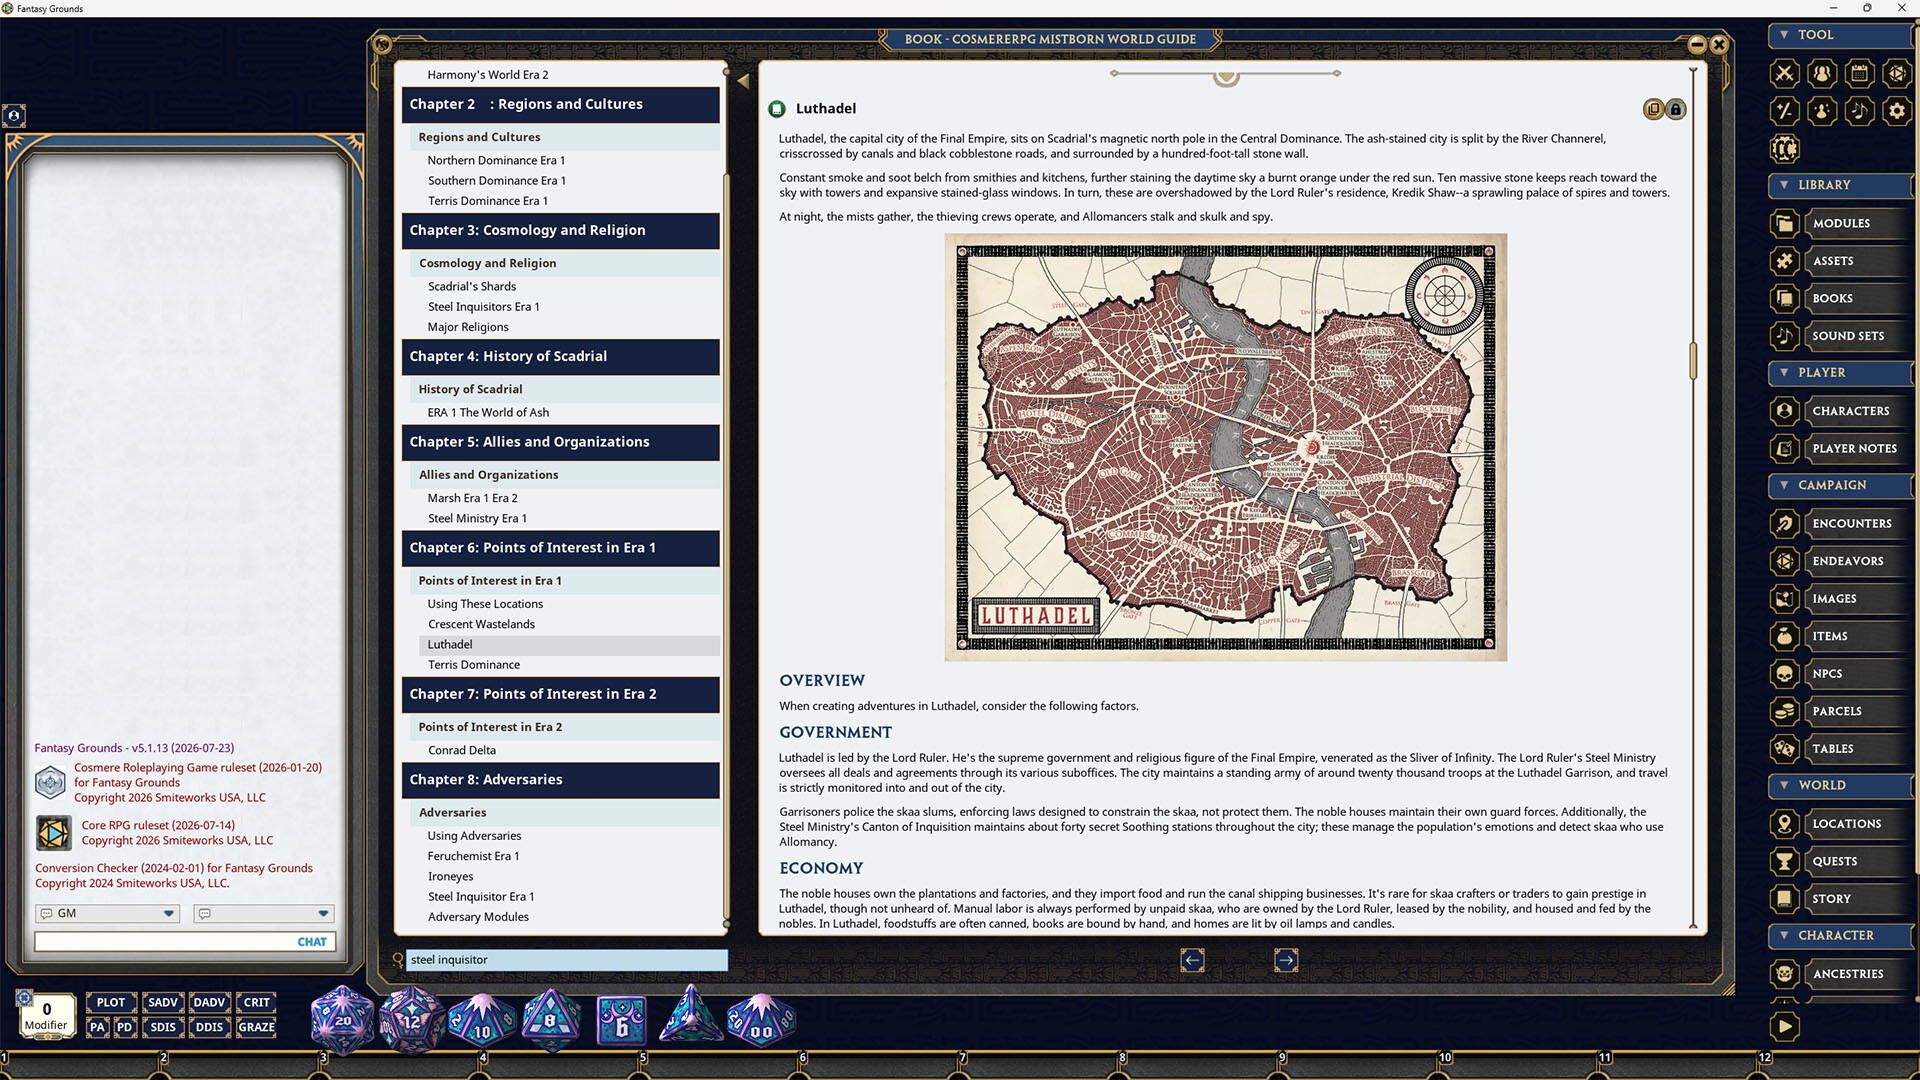
Task: Collapse the book index panel arrow
Action: pos(743,81)
